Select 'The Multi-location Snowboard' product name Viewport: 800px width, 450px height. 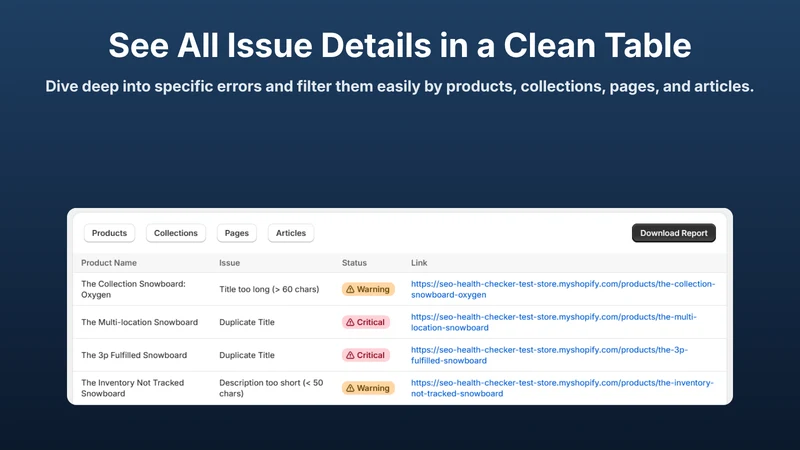[x=139, y=322]
